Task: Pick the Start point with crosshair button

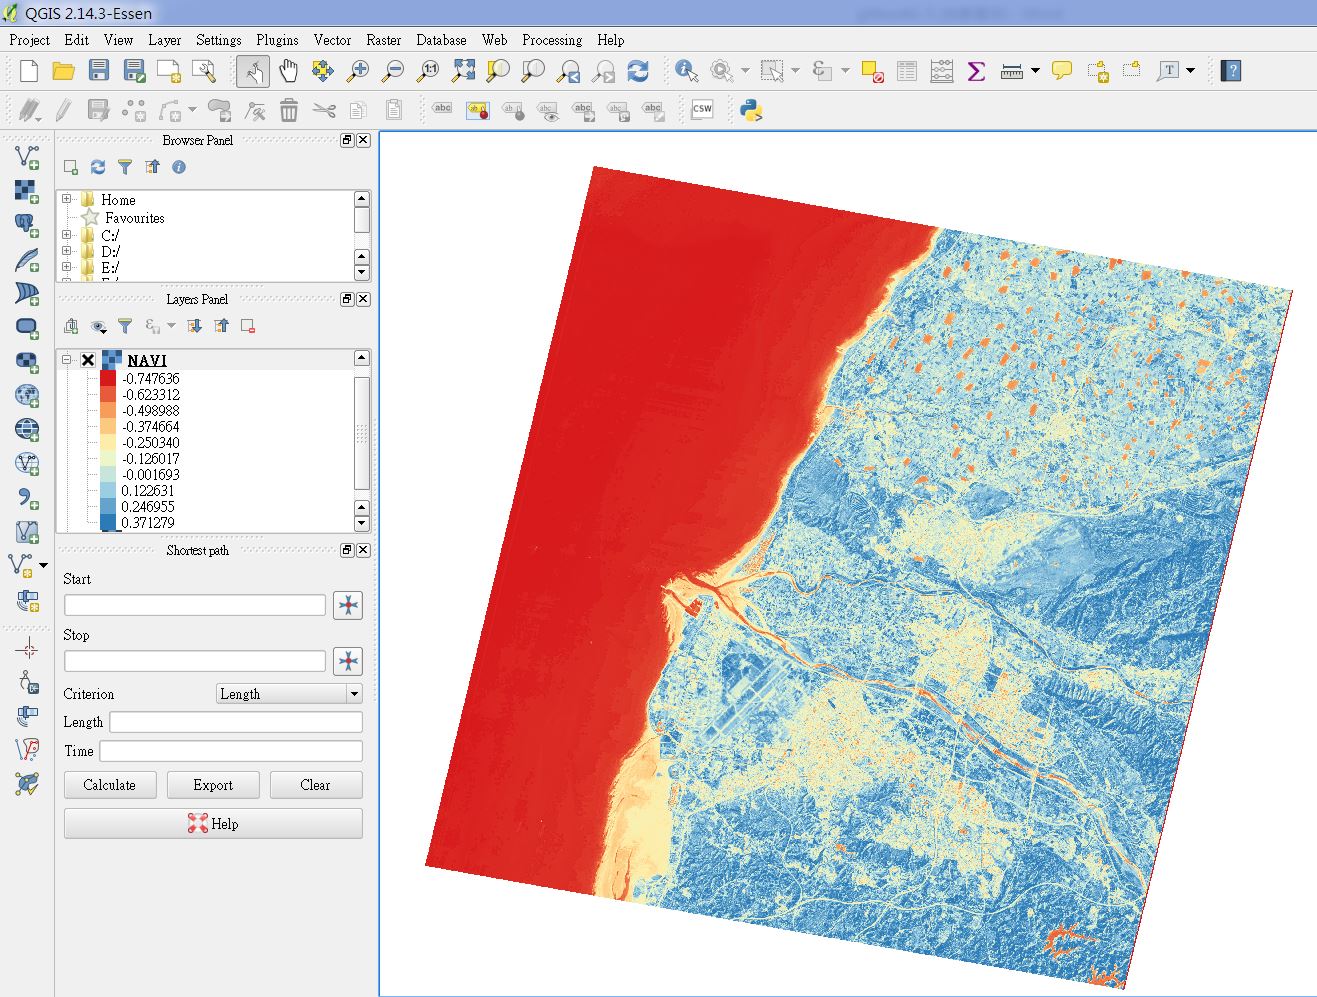Action: (x=348, y=605)
